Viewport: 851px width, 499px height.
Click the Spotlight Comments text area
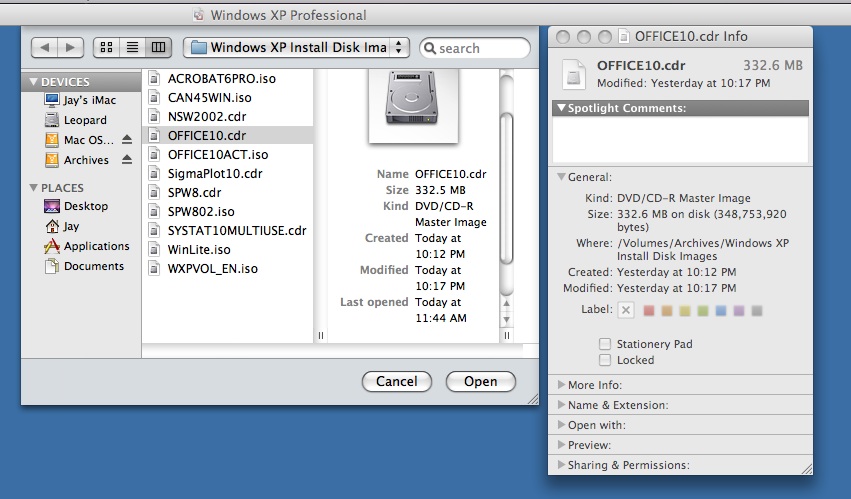tap(680, 139)
